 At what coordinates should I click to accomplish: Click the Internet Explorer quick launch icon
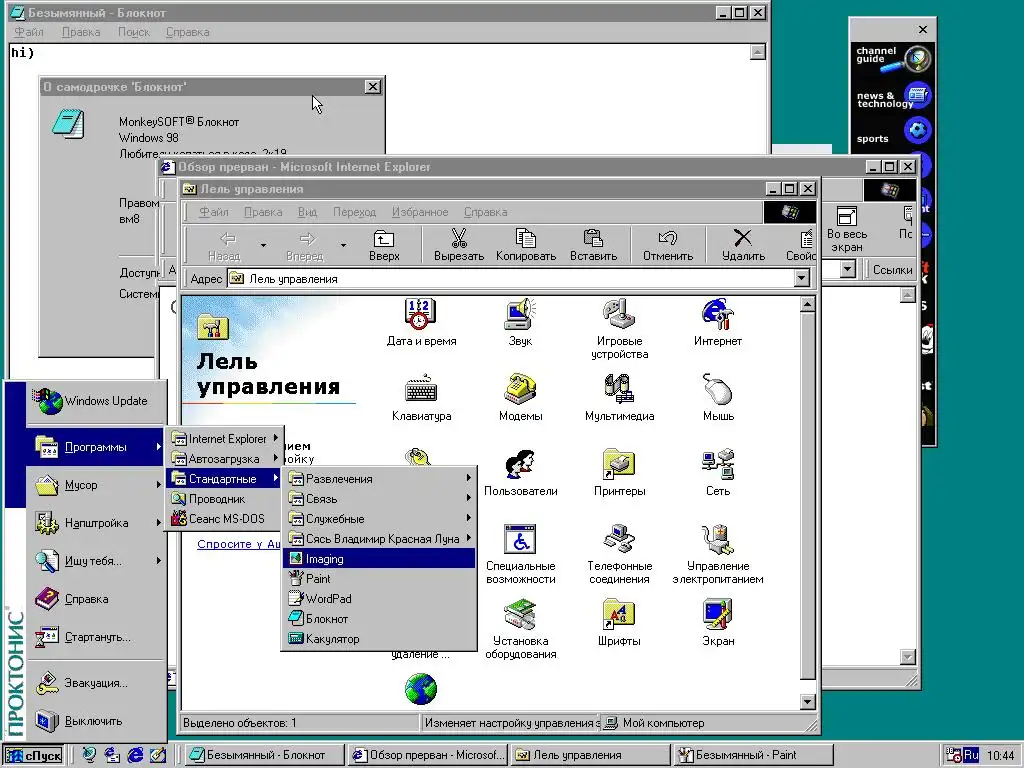coord(135,755)
